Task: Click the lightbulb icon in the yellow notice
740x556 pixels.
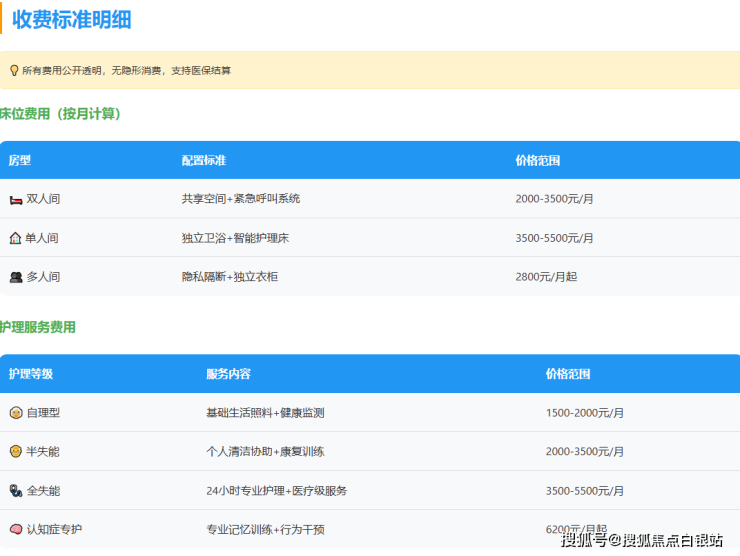Action: click(14, 71)
